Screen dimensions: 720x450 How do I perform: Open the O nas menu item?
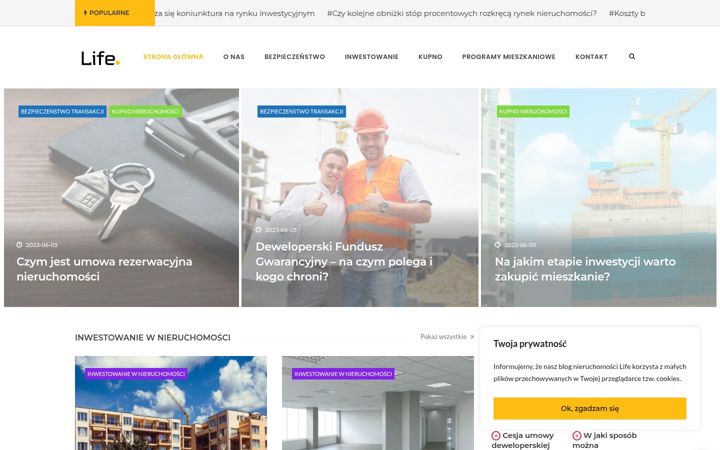coord(234,57)
